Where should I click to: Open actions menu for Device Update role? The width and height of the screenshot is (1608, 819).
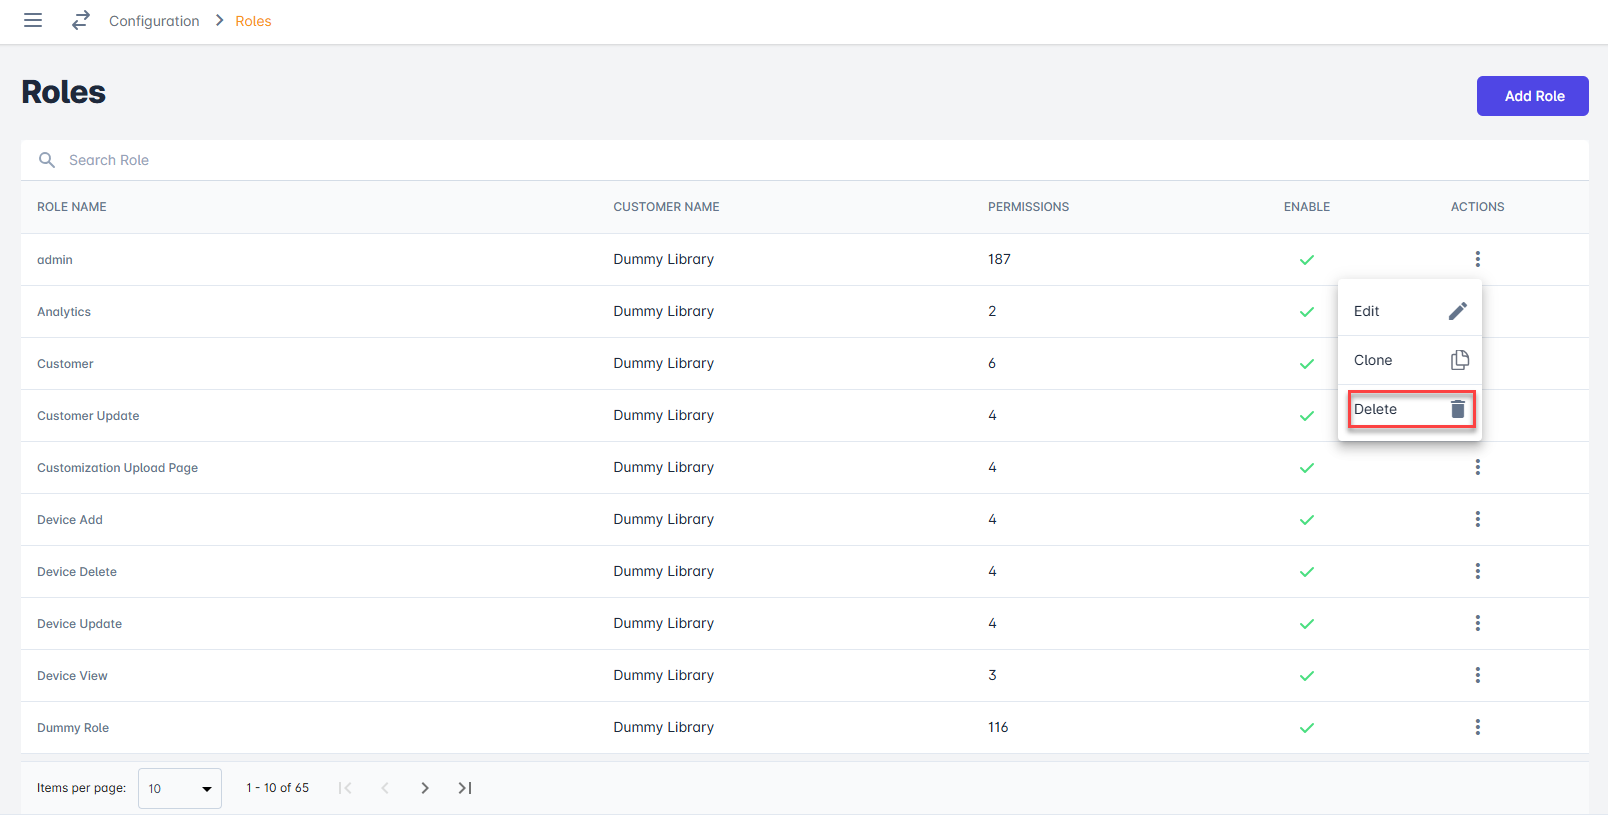pyautogui.click(x=1477, y=623)
